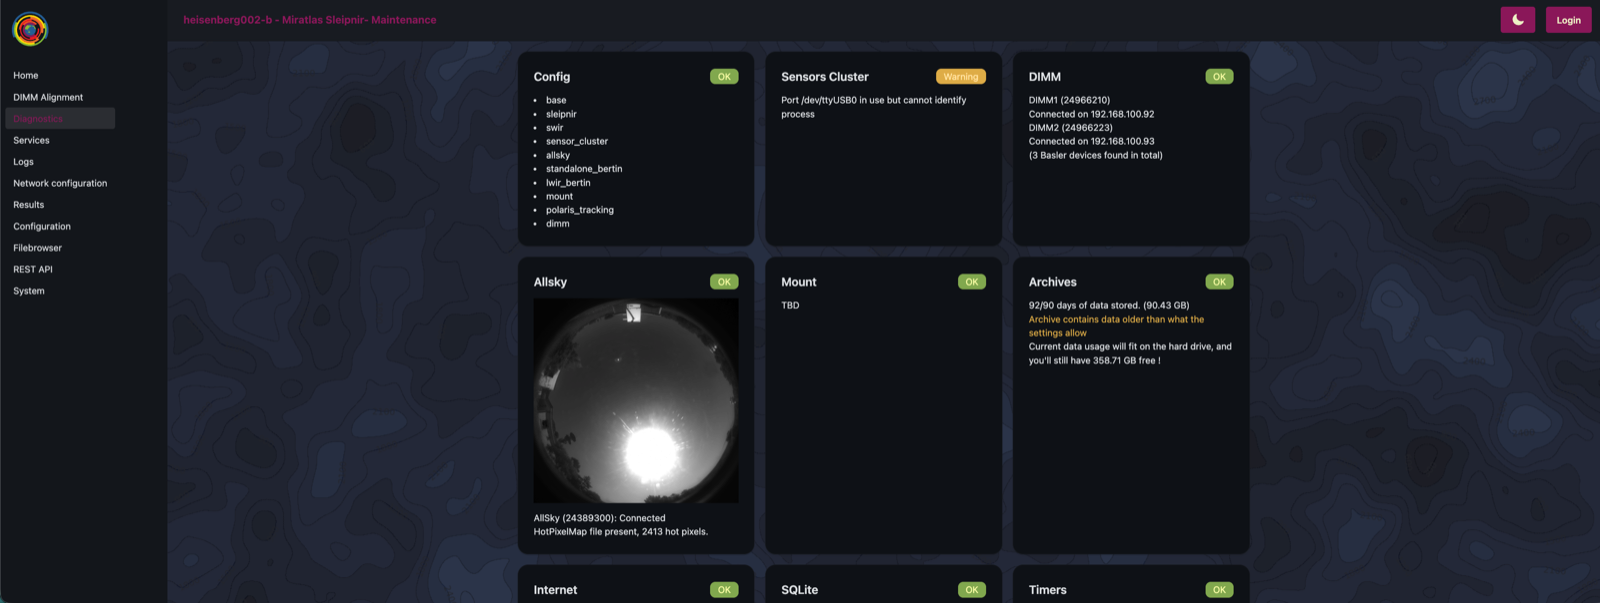Screen dimensions: 1600x603
Task: Click 'AllSky (24389300): Connected' status text
Action: pyautogui.click(x=600, y=518)
